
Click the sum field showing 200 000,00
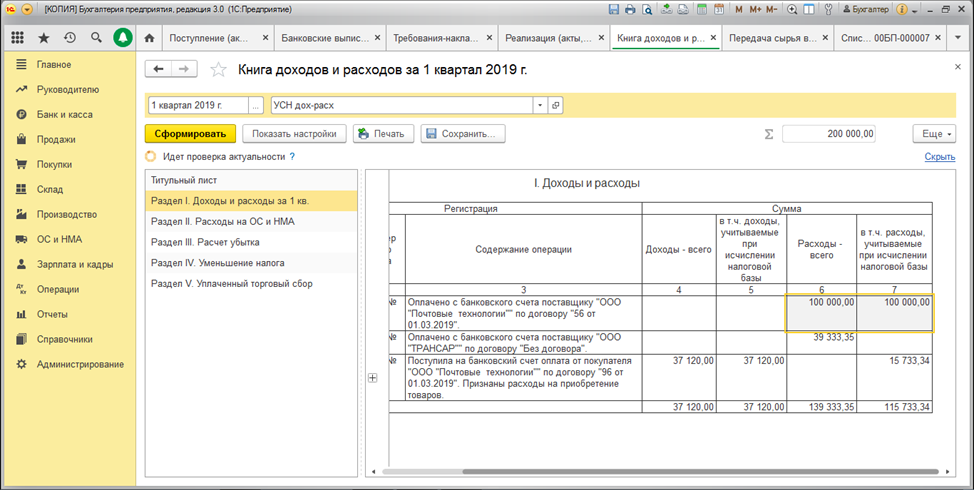(x=829, y=134)
